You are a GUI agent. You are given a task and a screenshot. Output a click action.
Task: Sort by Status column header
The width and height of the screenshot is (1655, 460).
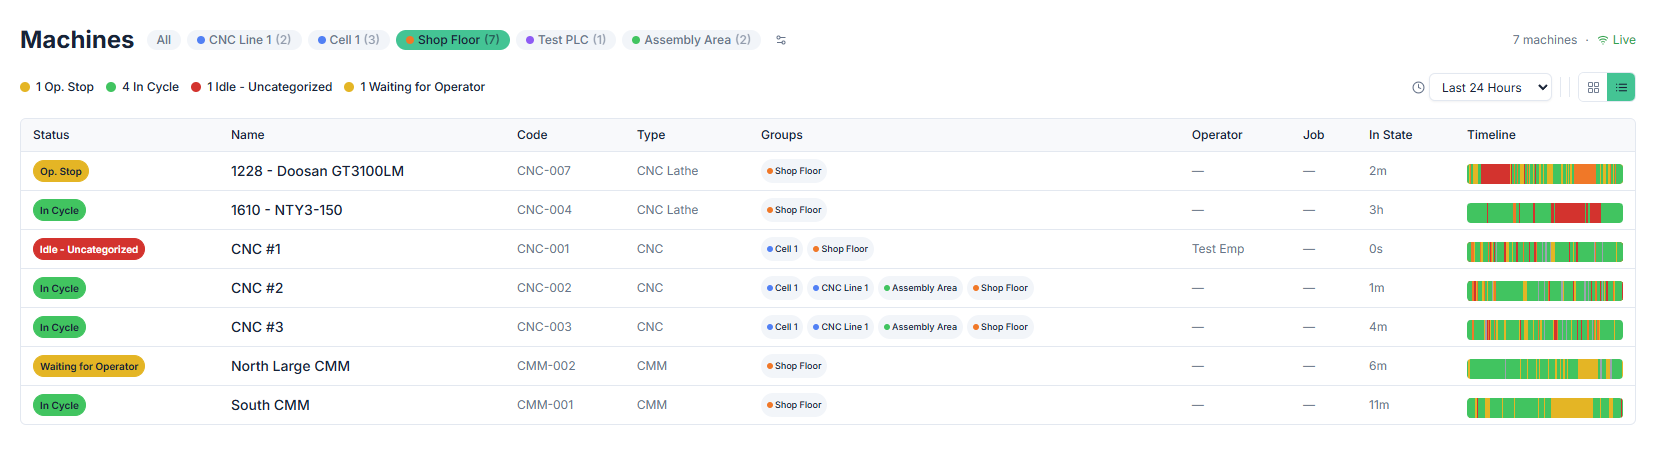[51, 135]
